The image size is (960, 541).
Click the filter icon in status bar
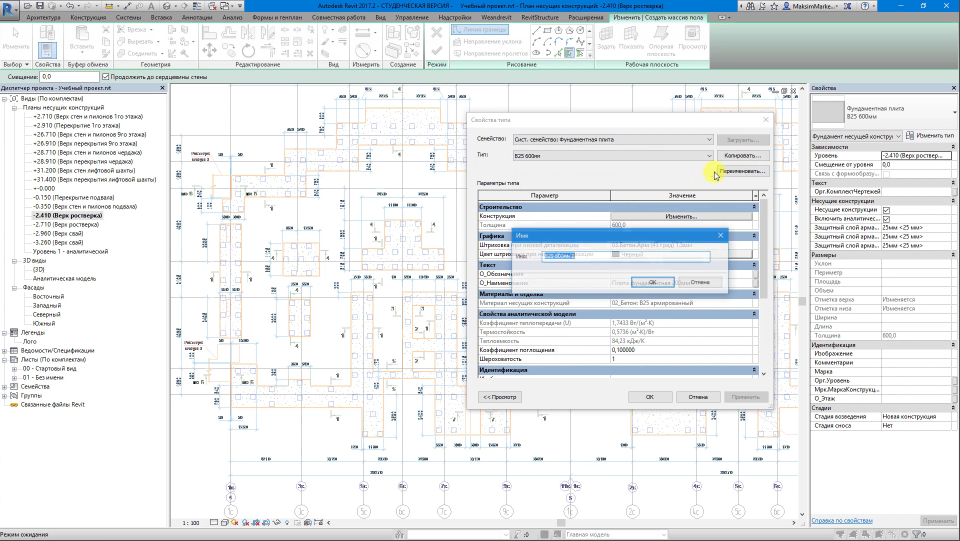click(918, 534)
